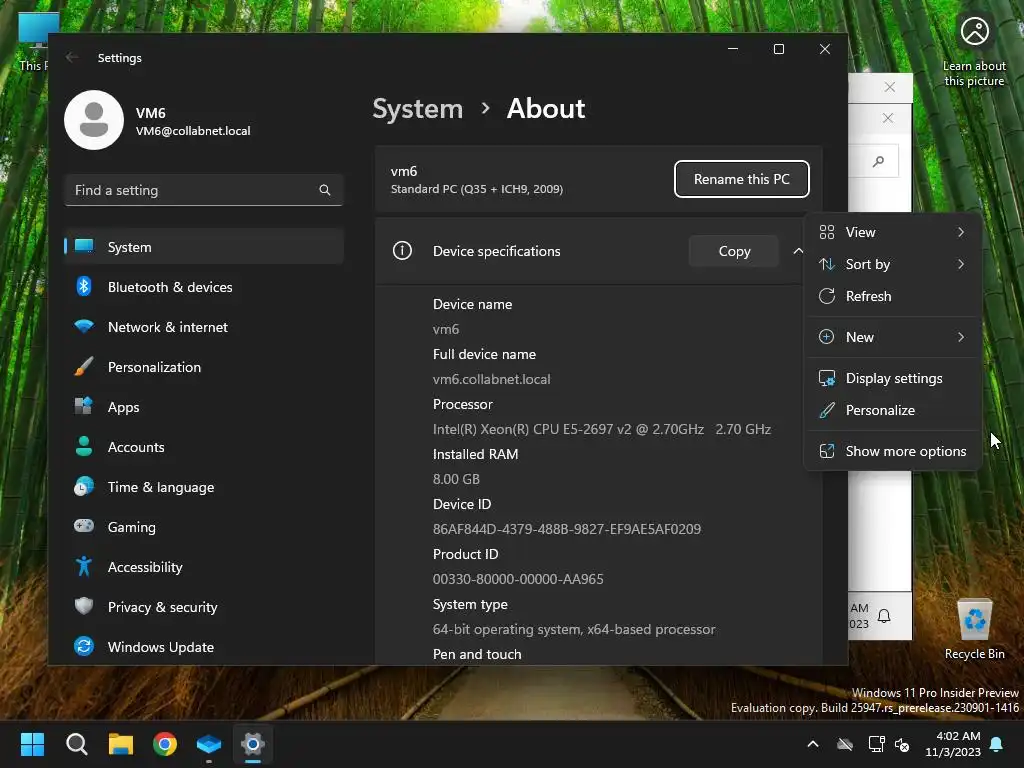This screenshot has width=1024, height=768.
Task: Open taskbar Search
Action: pyautogui.click(x=76, y=744)
